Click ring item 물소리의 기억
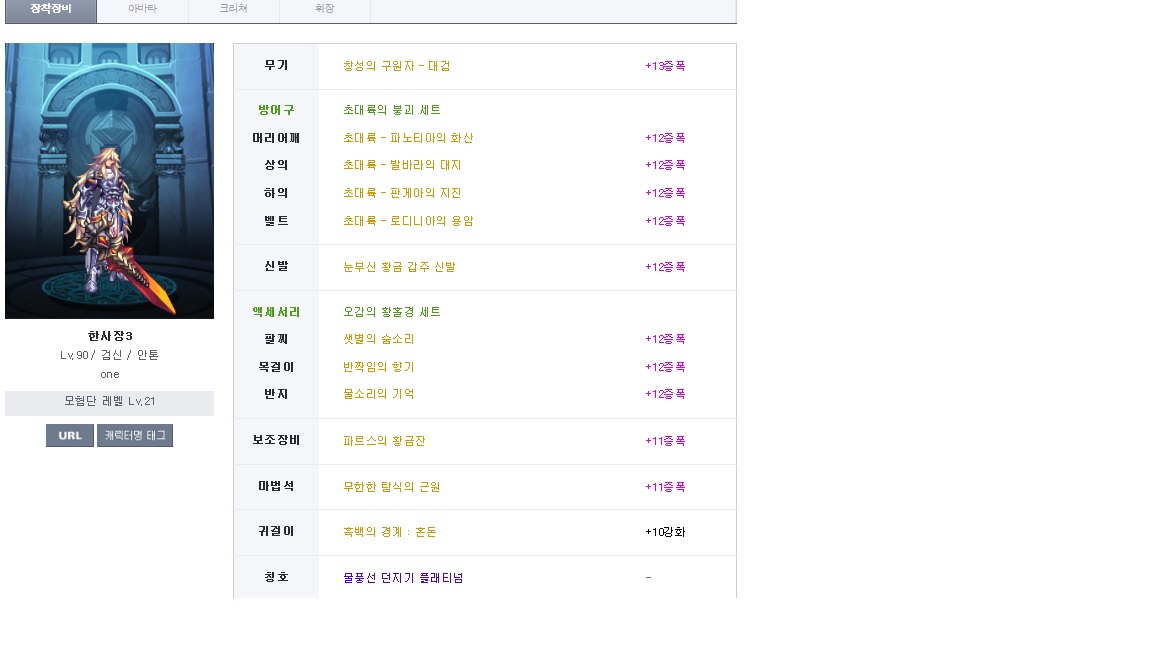 pos(378,394)
